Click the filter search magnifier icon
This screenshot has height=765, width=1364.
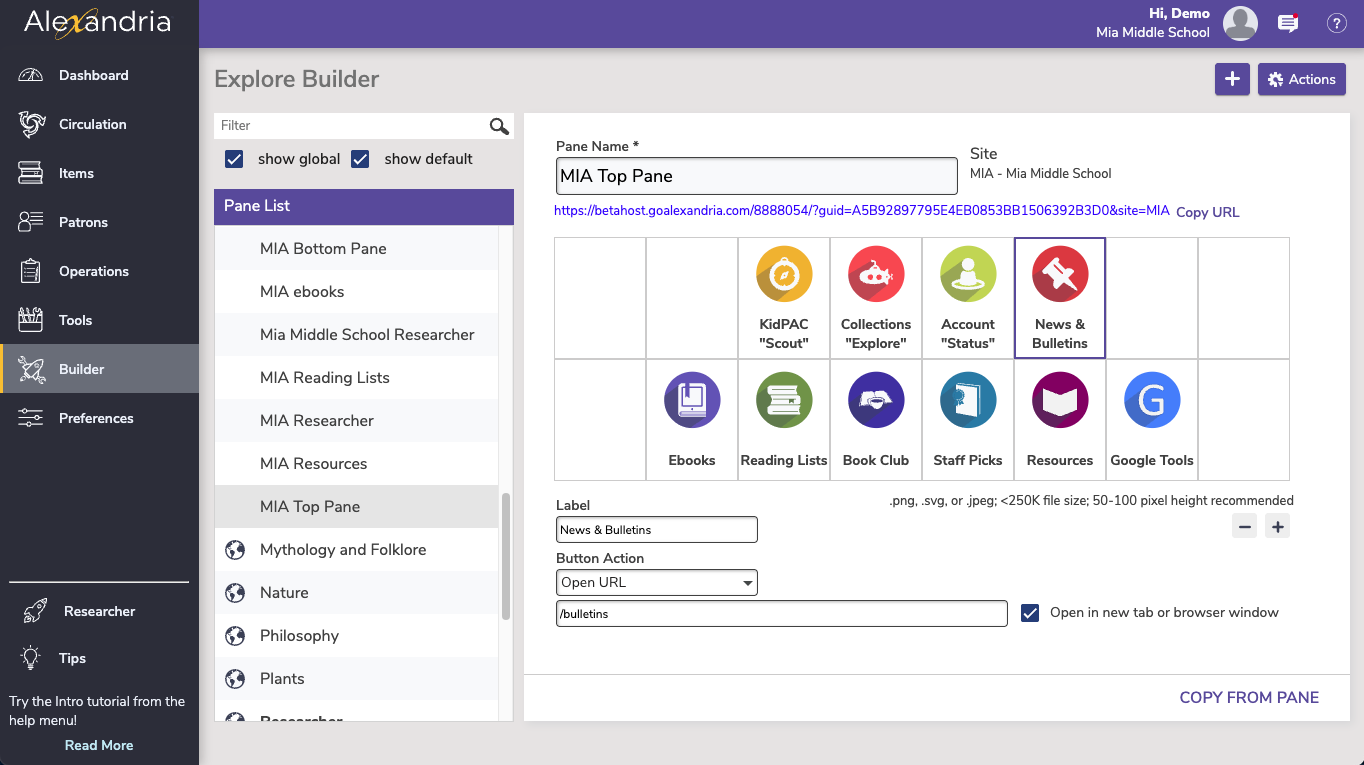point(499,126)
